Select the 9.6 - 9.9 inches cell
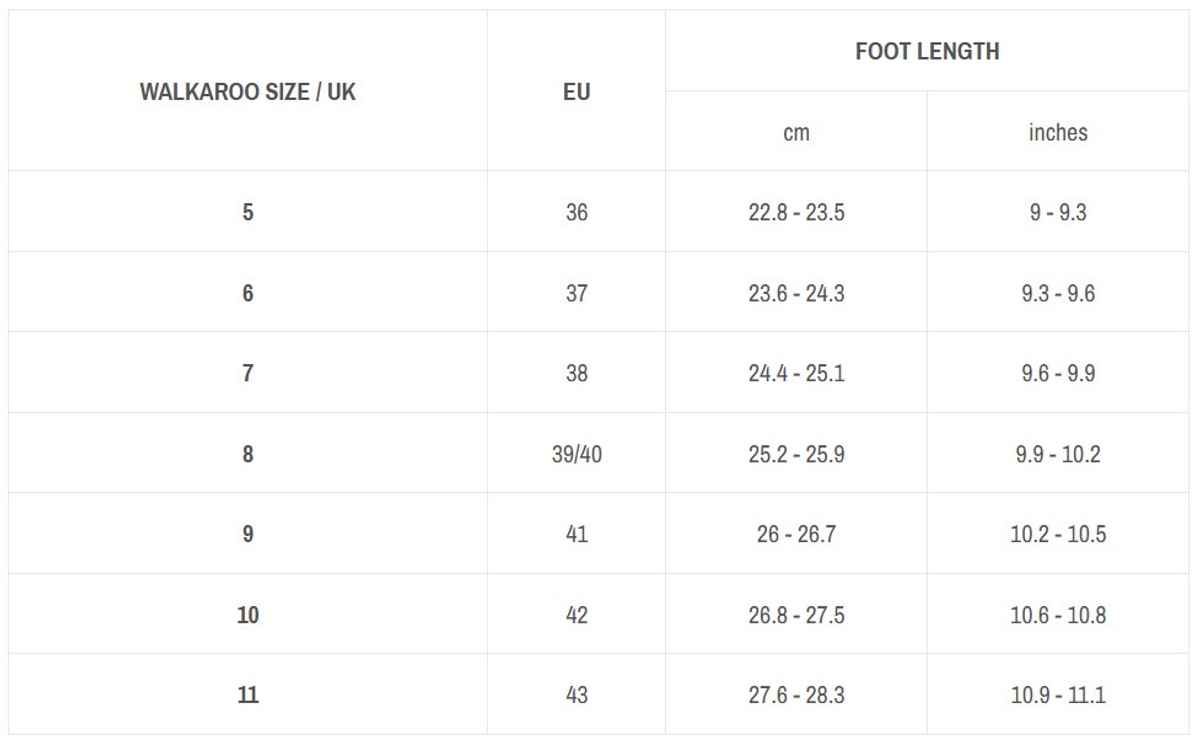 point(1057,373)
